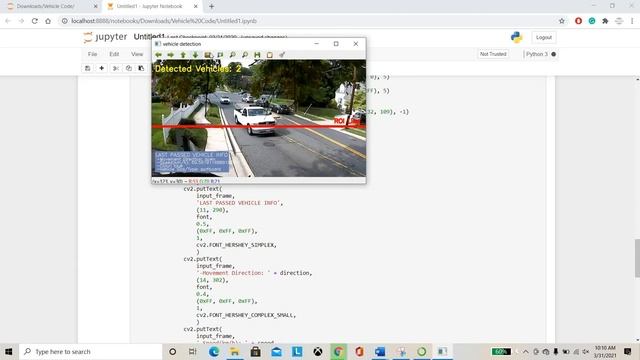Open the taskbar clock showing 10:10 AM
This screenshot has width=640, height=360.
pyautogui.click(x=605, y=351)
